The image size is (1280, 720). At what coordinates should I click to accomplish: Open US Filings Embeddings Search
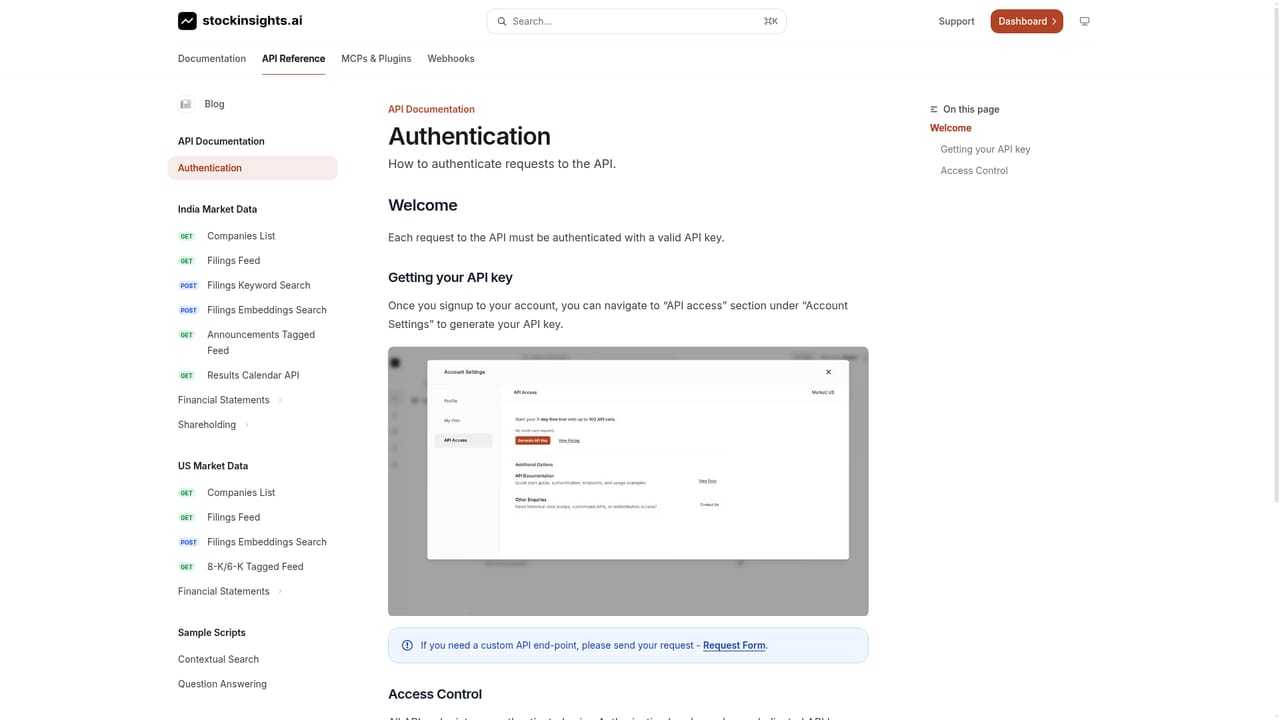[267, 542]
